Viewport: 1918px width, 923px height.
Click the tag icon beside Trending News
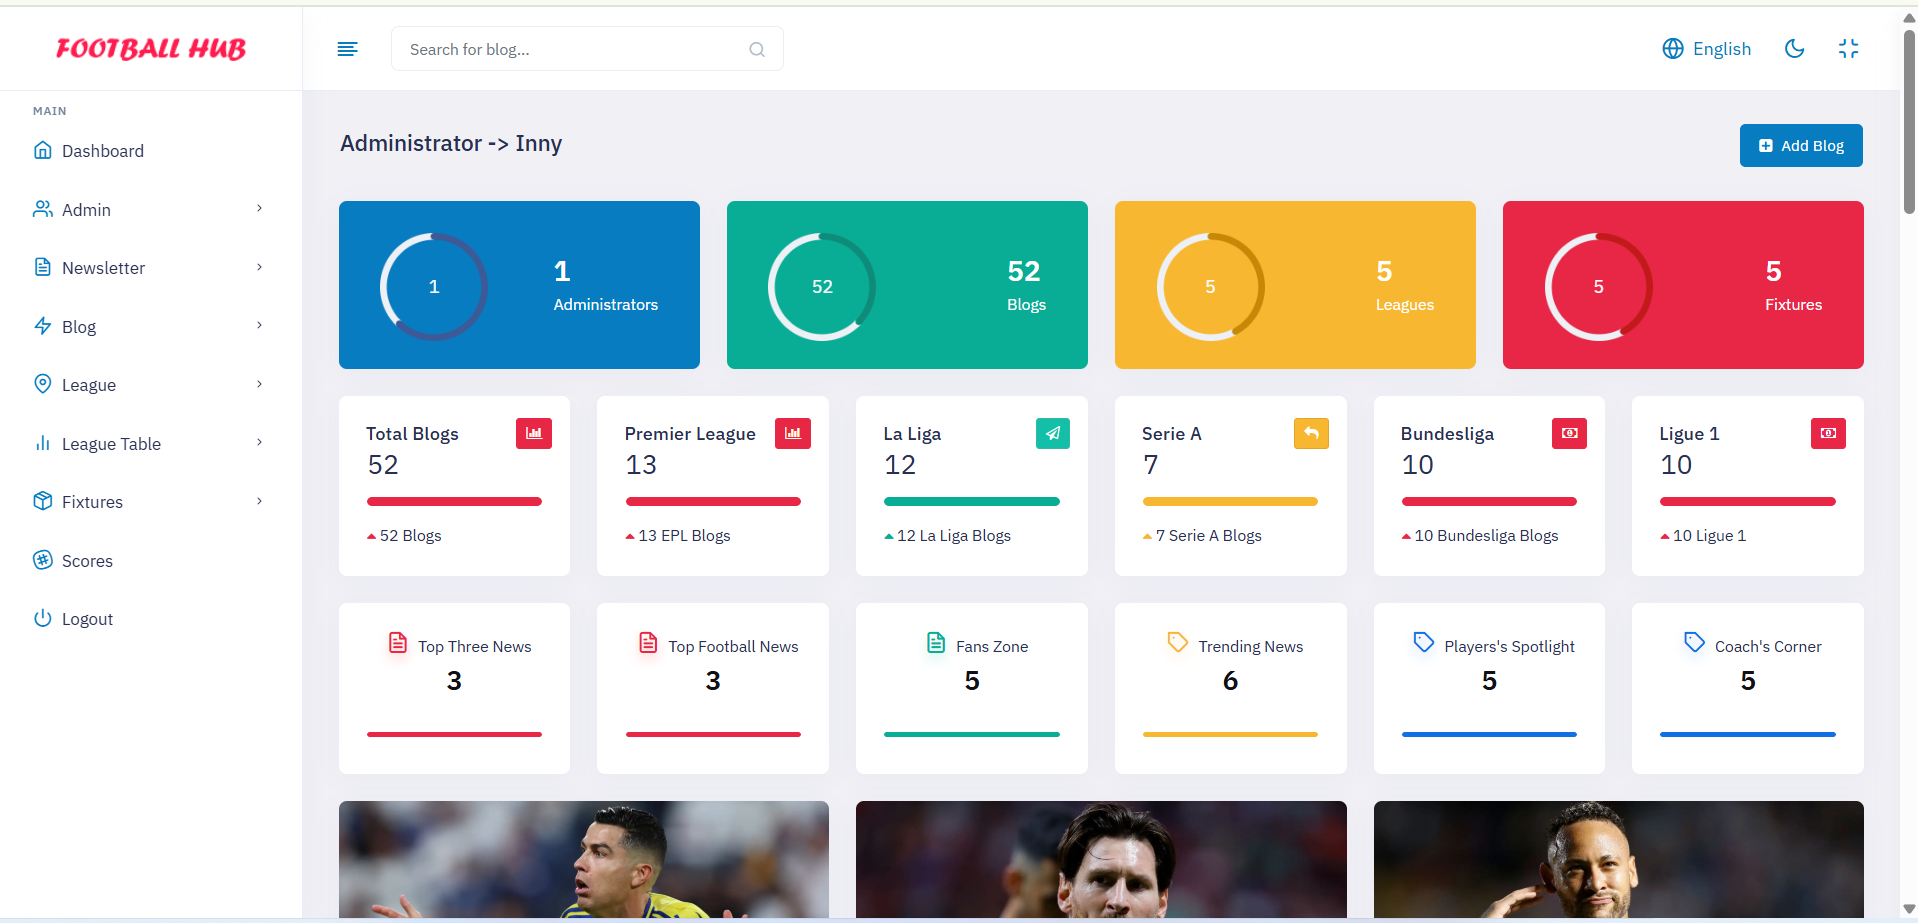(x=1177, y=642)
